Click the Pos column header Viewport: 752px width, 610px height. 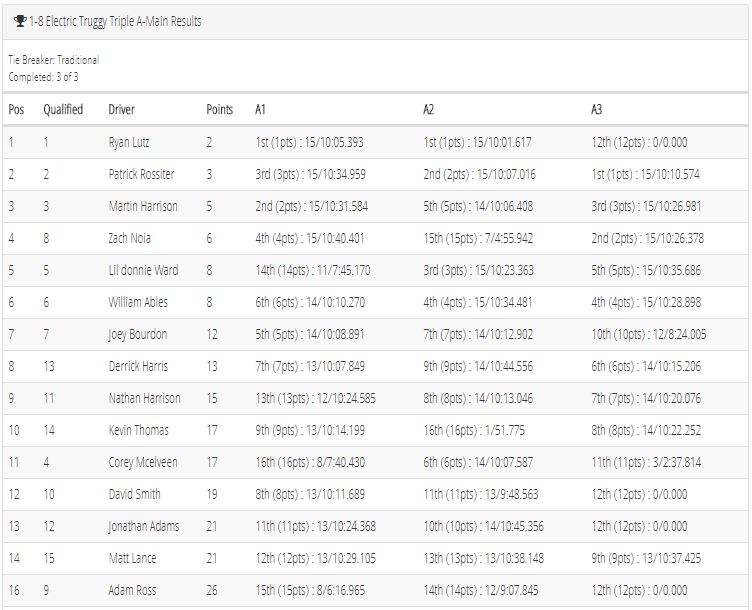point(16,109)
